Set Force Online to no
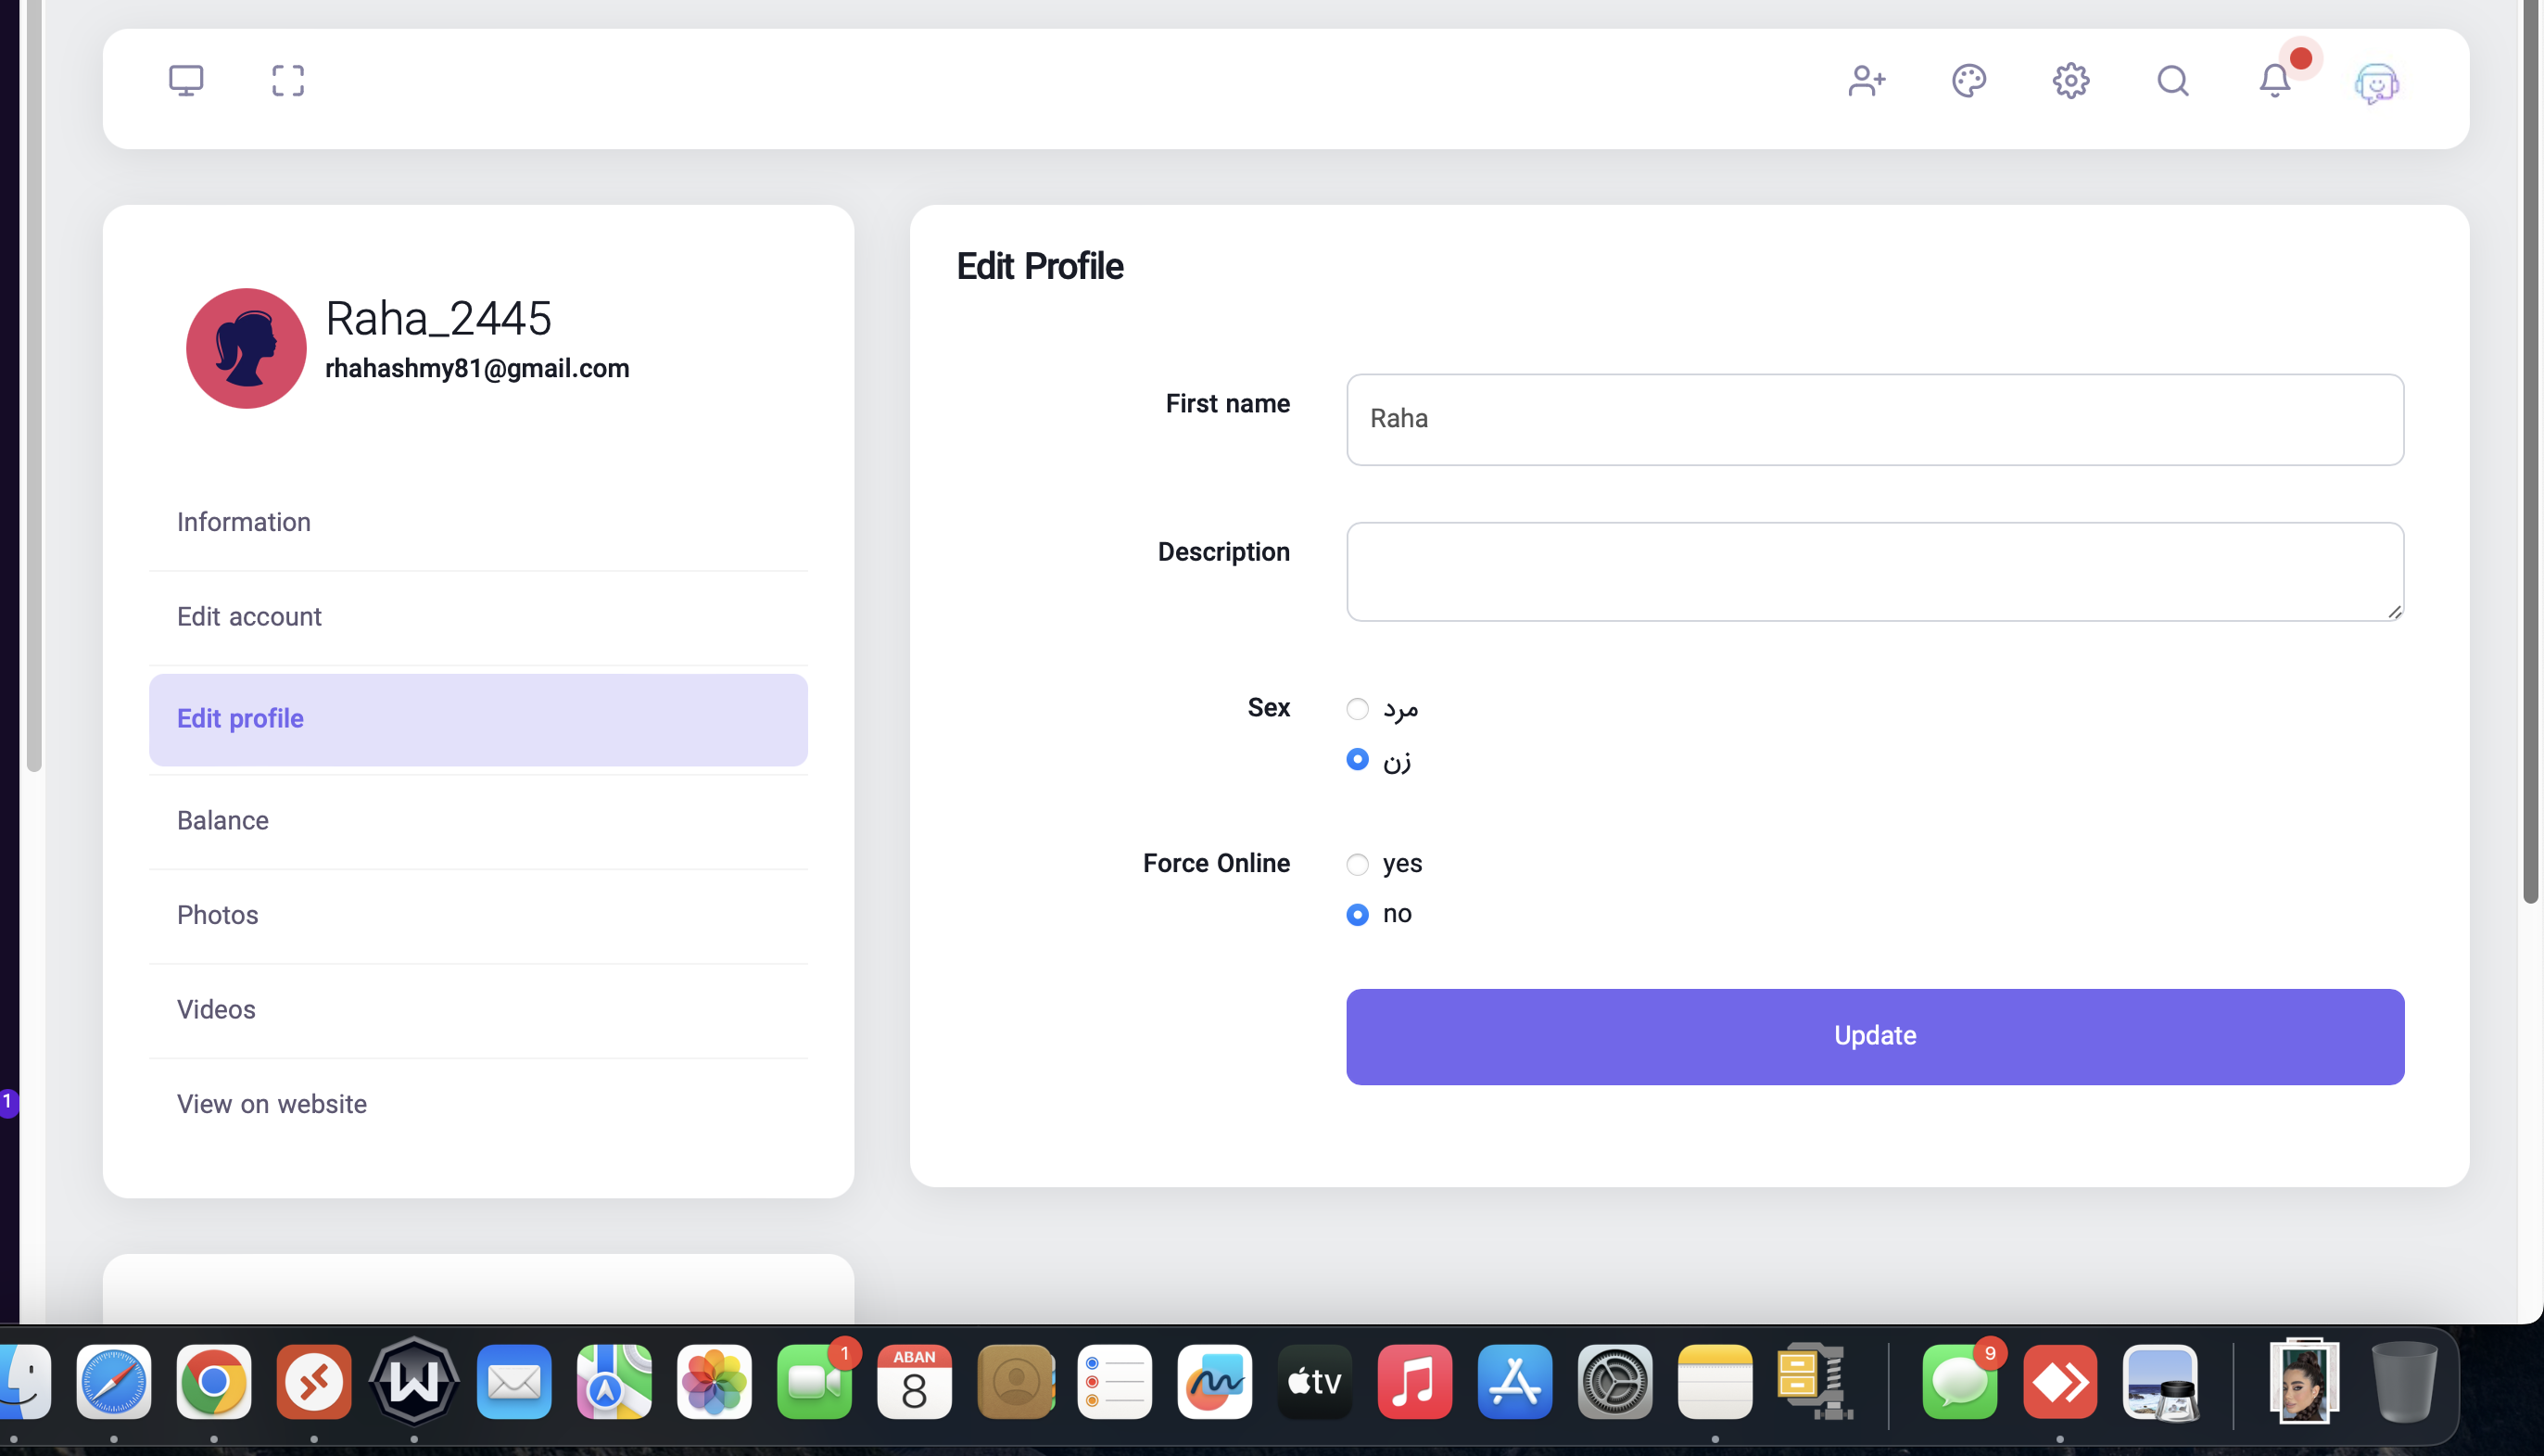 (x=1357, y=914)
